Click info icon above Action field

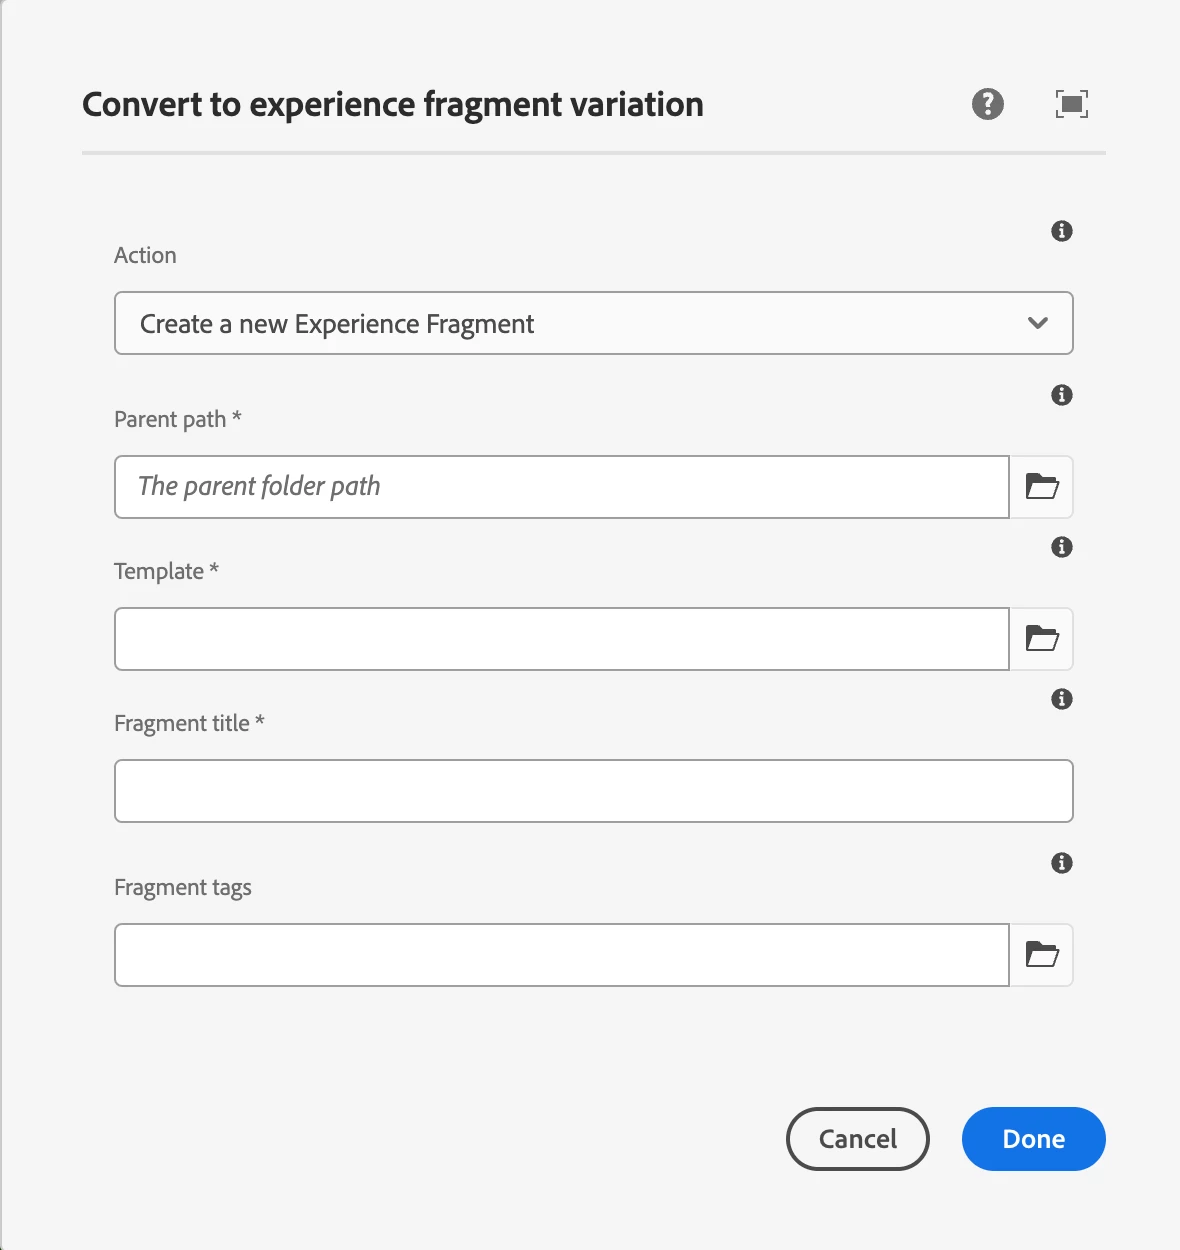coord(1062,231)
